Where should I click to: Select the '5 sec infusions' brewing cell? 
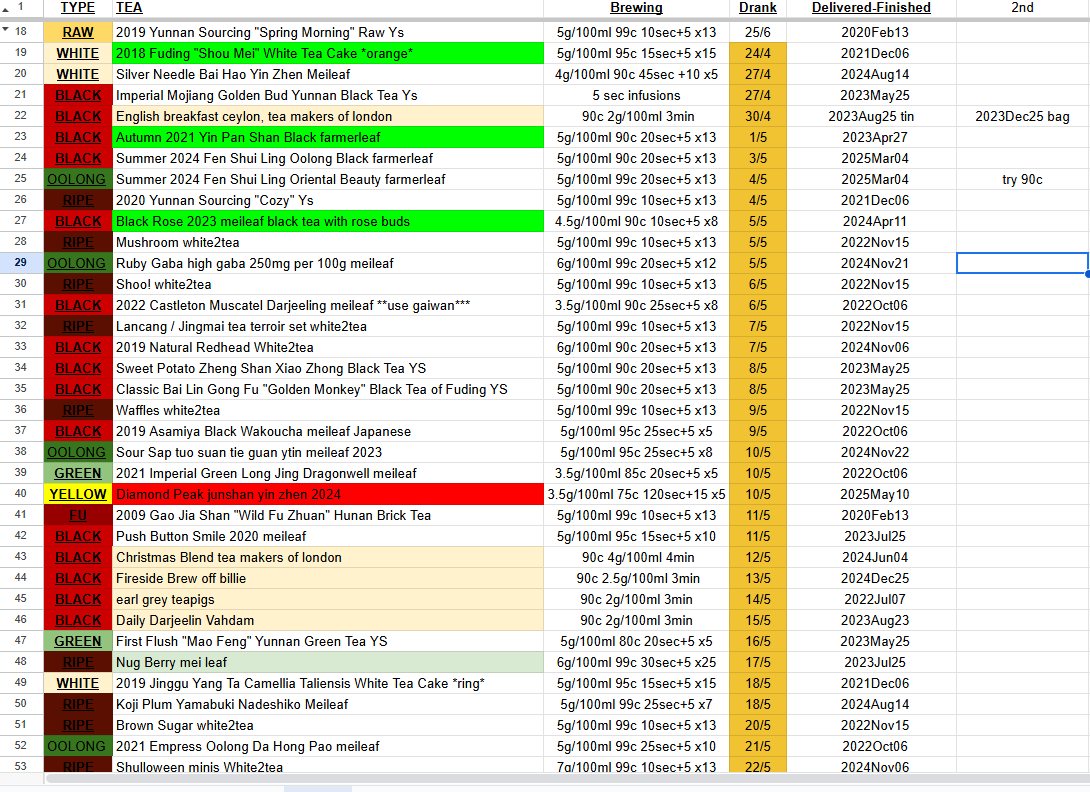636,95
